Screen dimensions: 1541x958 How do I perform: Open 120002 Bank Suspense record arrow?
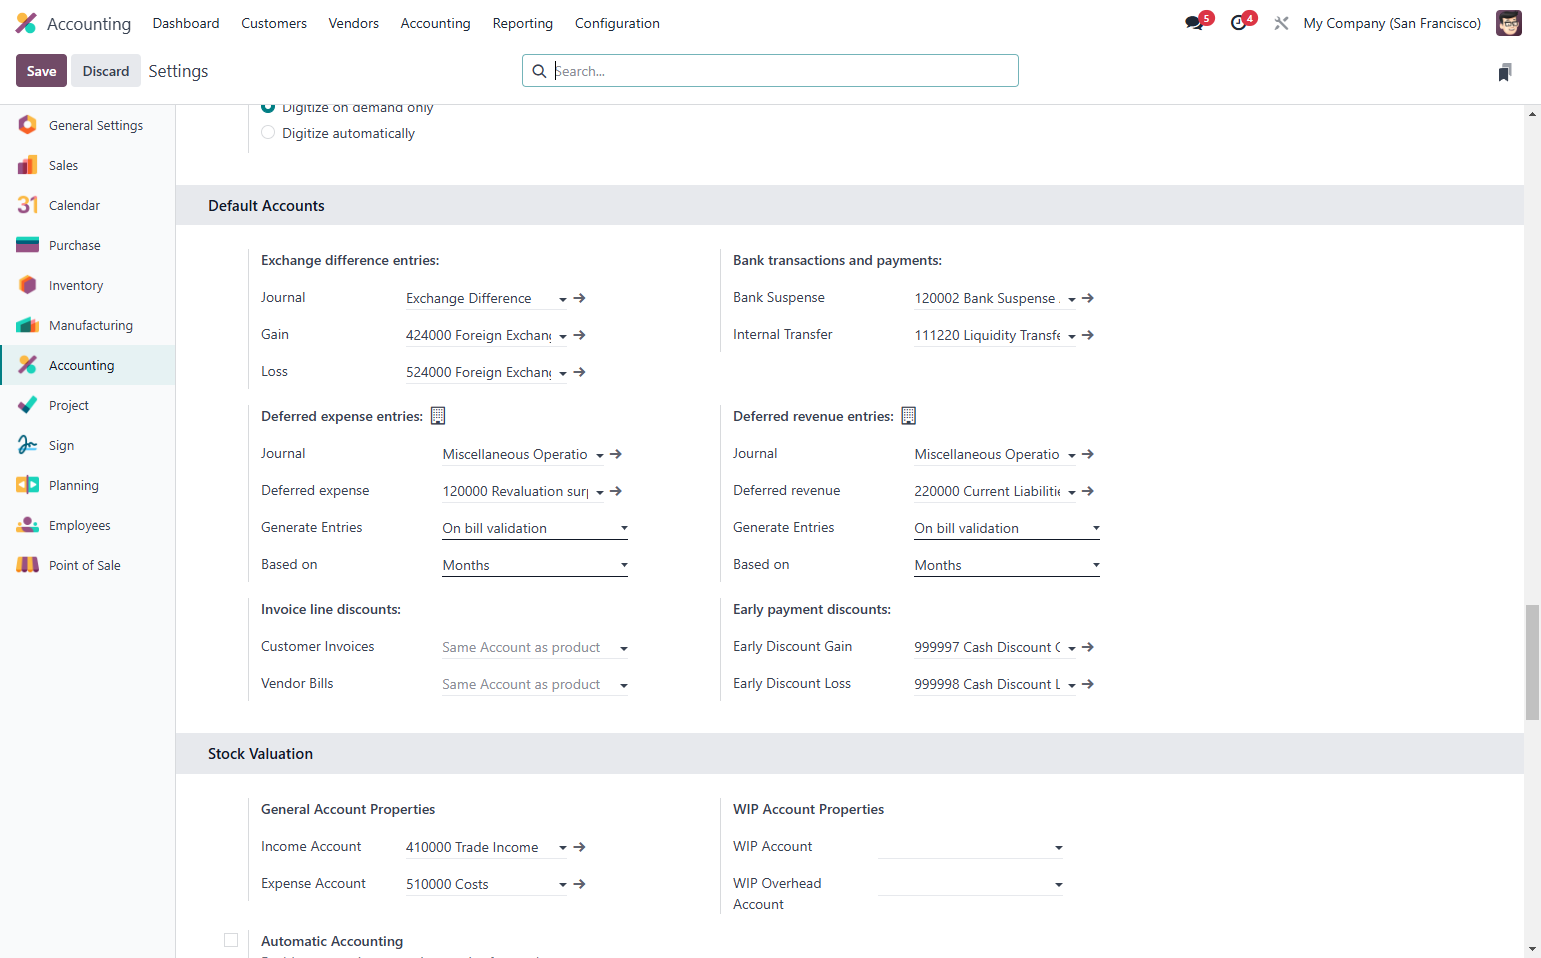1088,298
